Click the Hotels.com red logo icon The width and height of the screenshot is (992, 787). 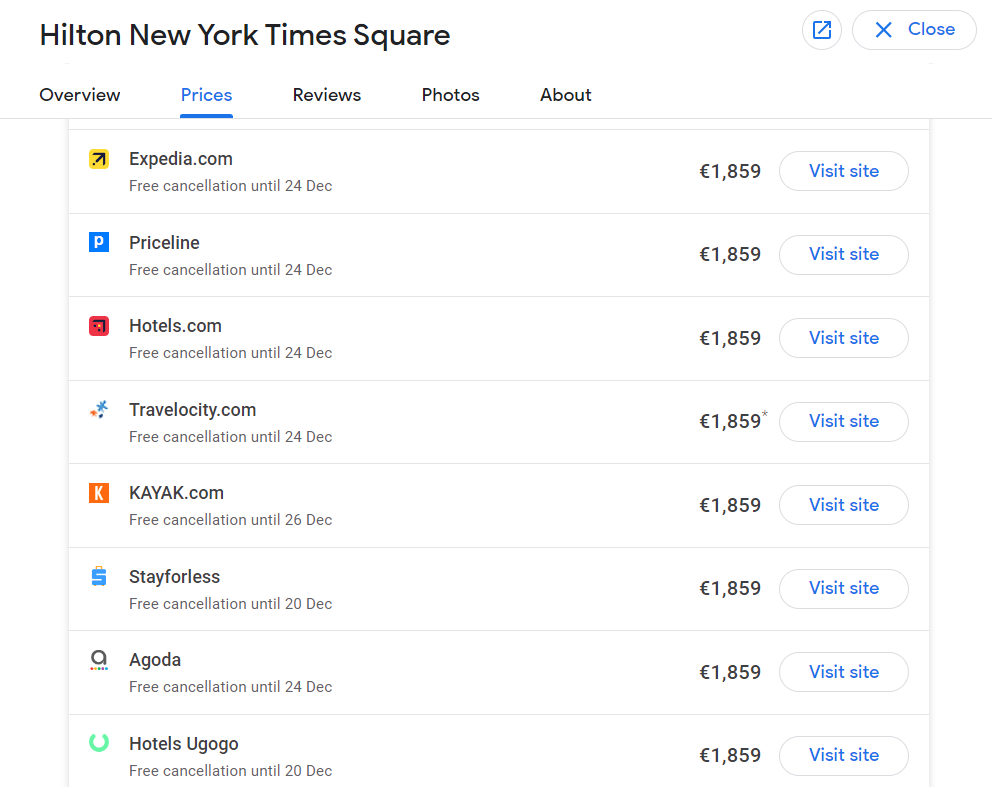(x=99, y=326)
